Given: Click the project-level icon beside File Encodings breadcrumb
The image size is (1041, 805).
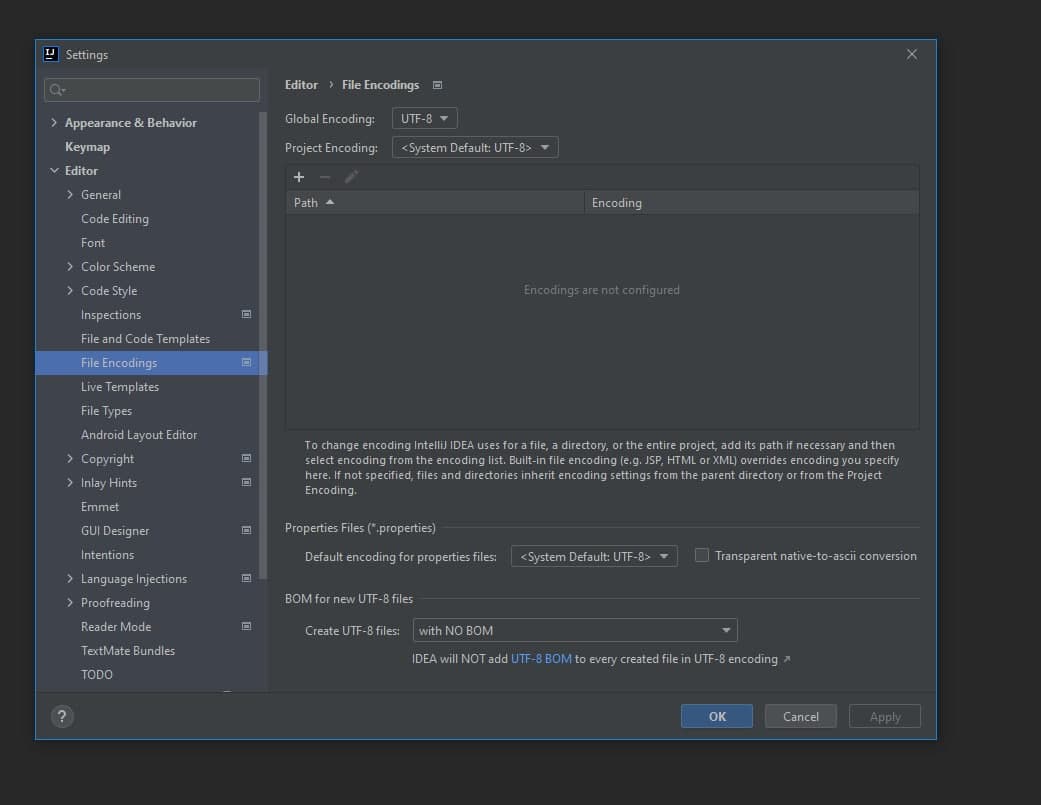Looking at the screenshot, I should [x=438, y=85].
